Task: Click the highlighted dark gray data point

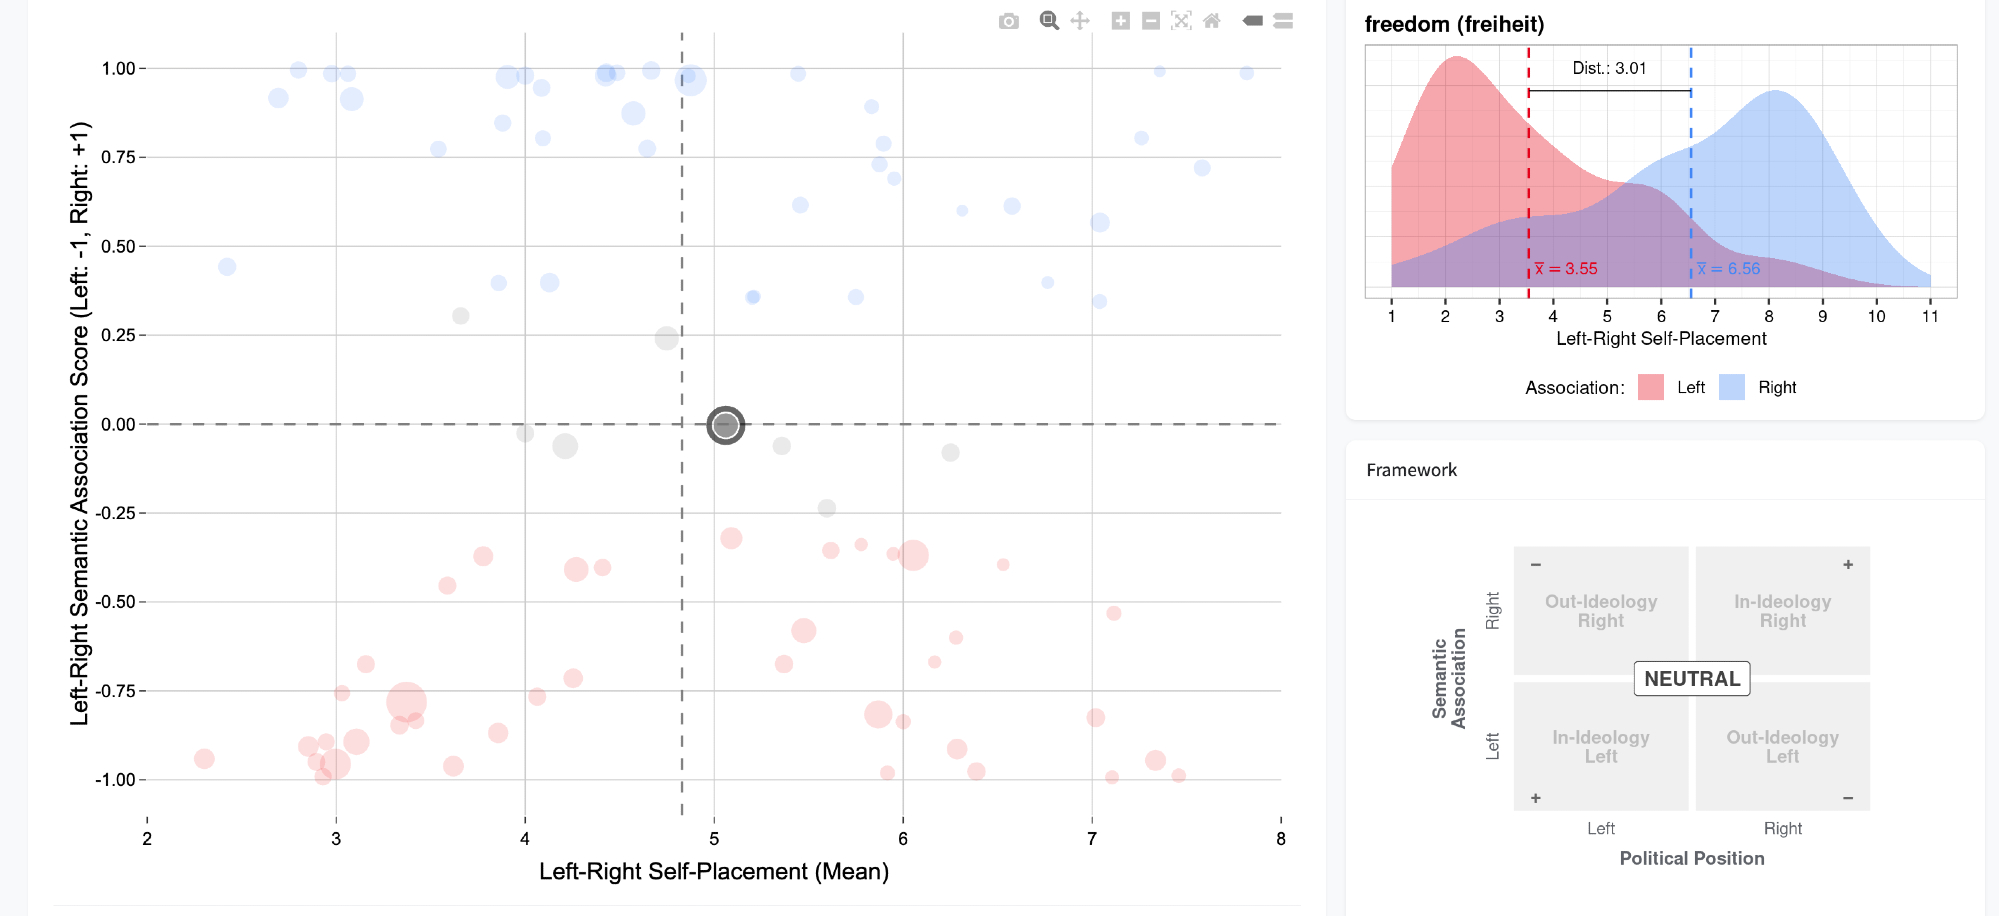Action: 725,425
